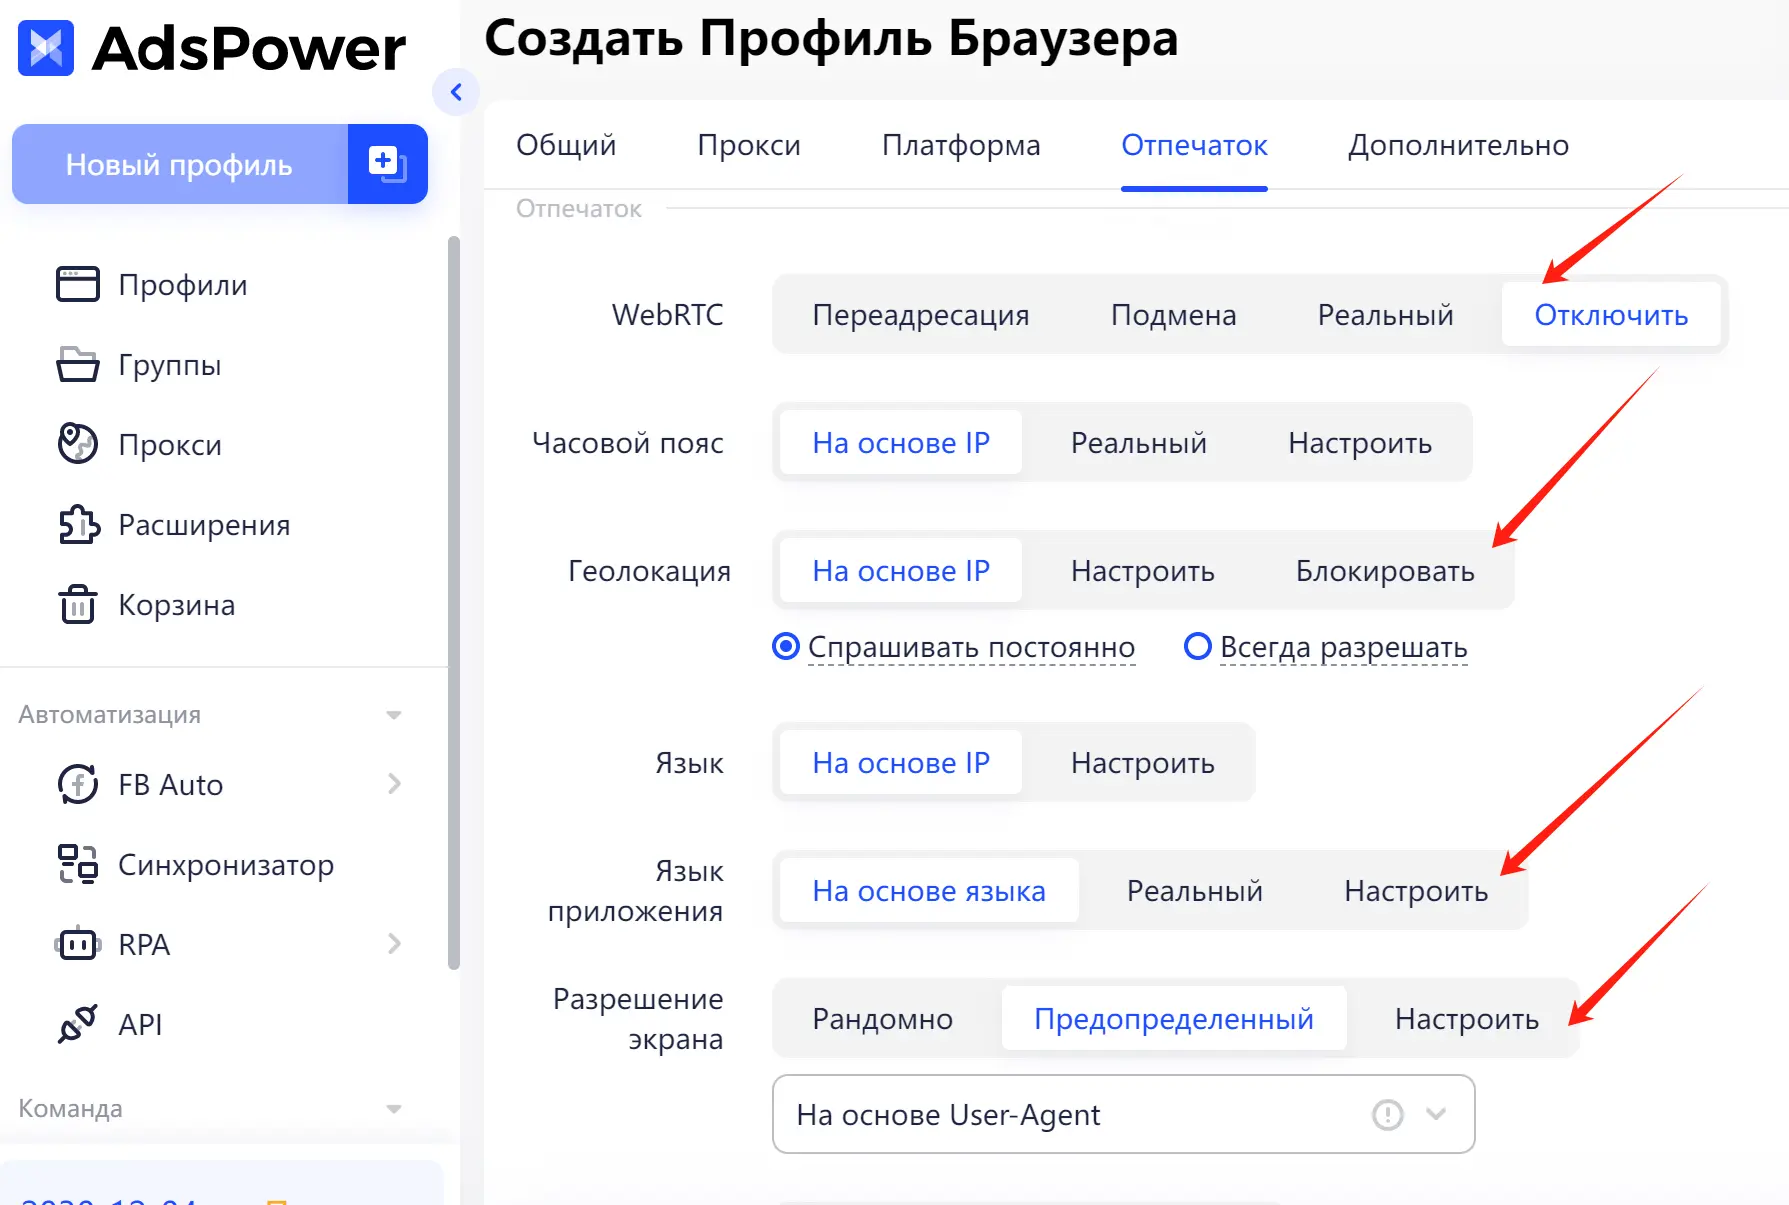
Task: Click the Корзина trash icon
Action: coord(78,604)
